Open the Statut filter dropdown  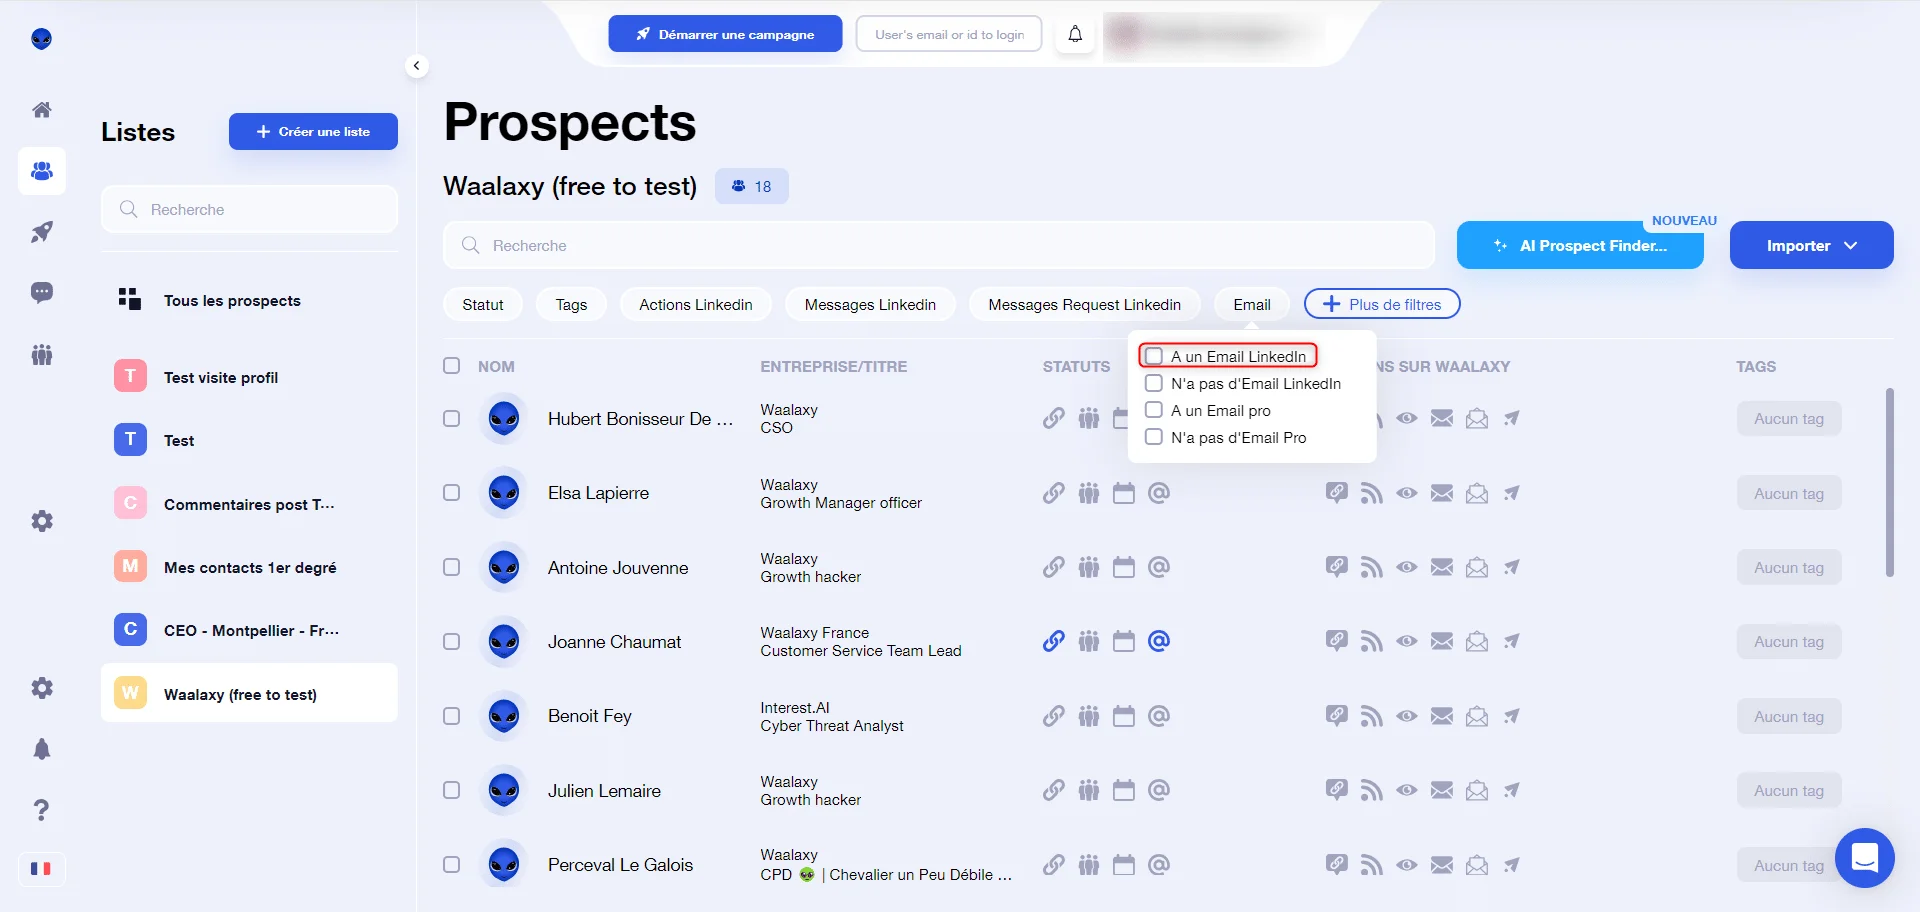(483, 304)
